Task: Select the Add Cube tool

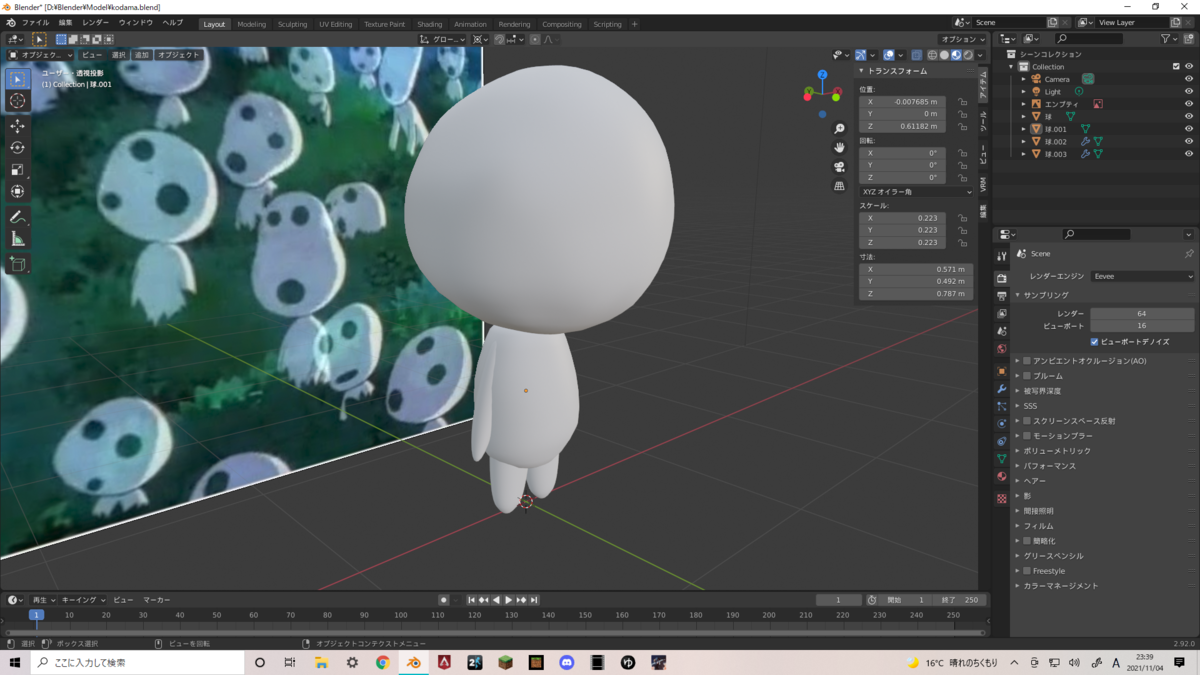Action: [x=17, y=264]
